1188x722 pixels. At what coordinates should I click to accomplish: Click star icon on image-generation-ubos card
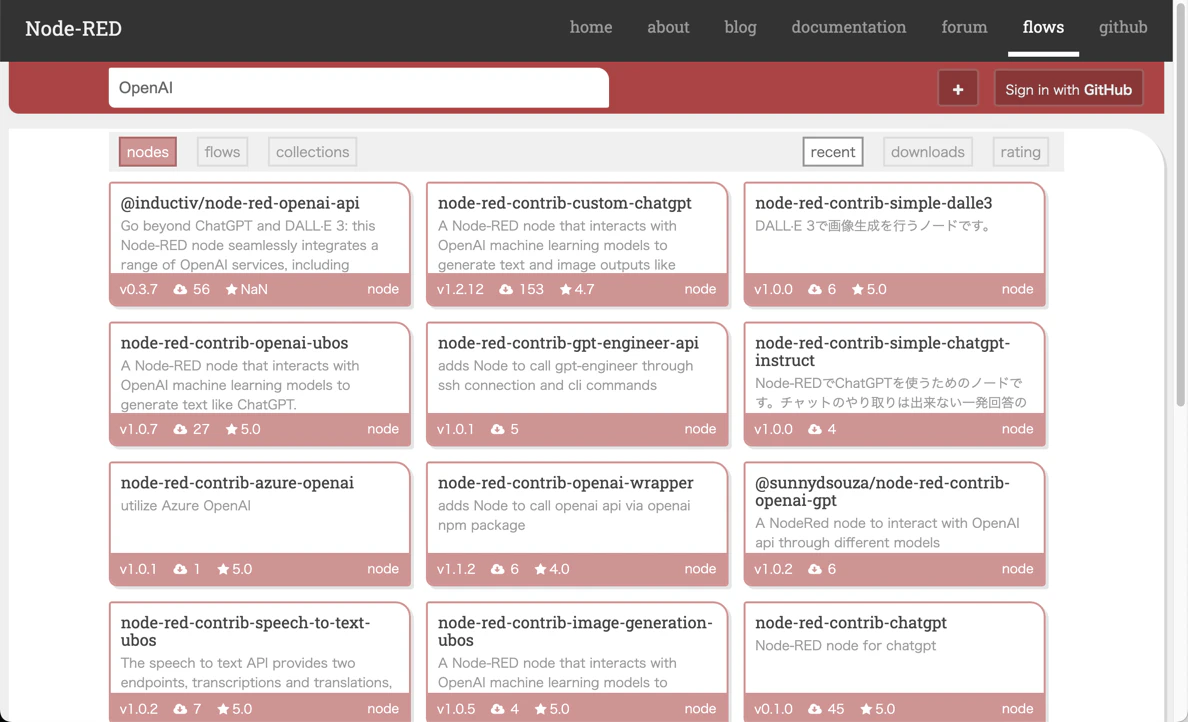[541, 709]
